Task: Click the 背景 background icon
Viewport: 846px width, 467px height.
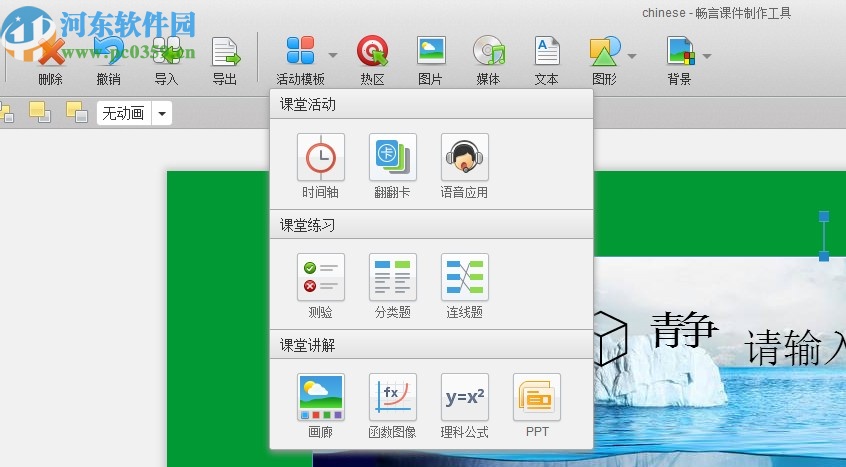Action: (x=680, y=51)
